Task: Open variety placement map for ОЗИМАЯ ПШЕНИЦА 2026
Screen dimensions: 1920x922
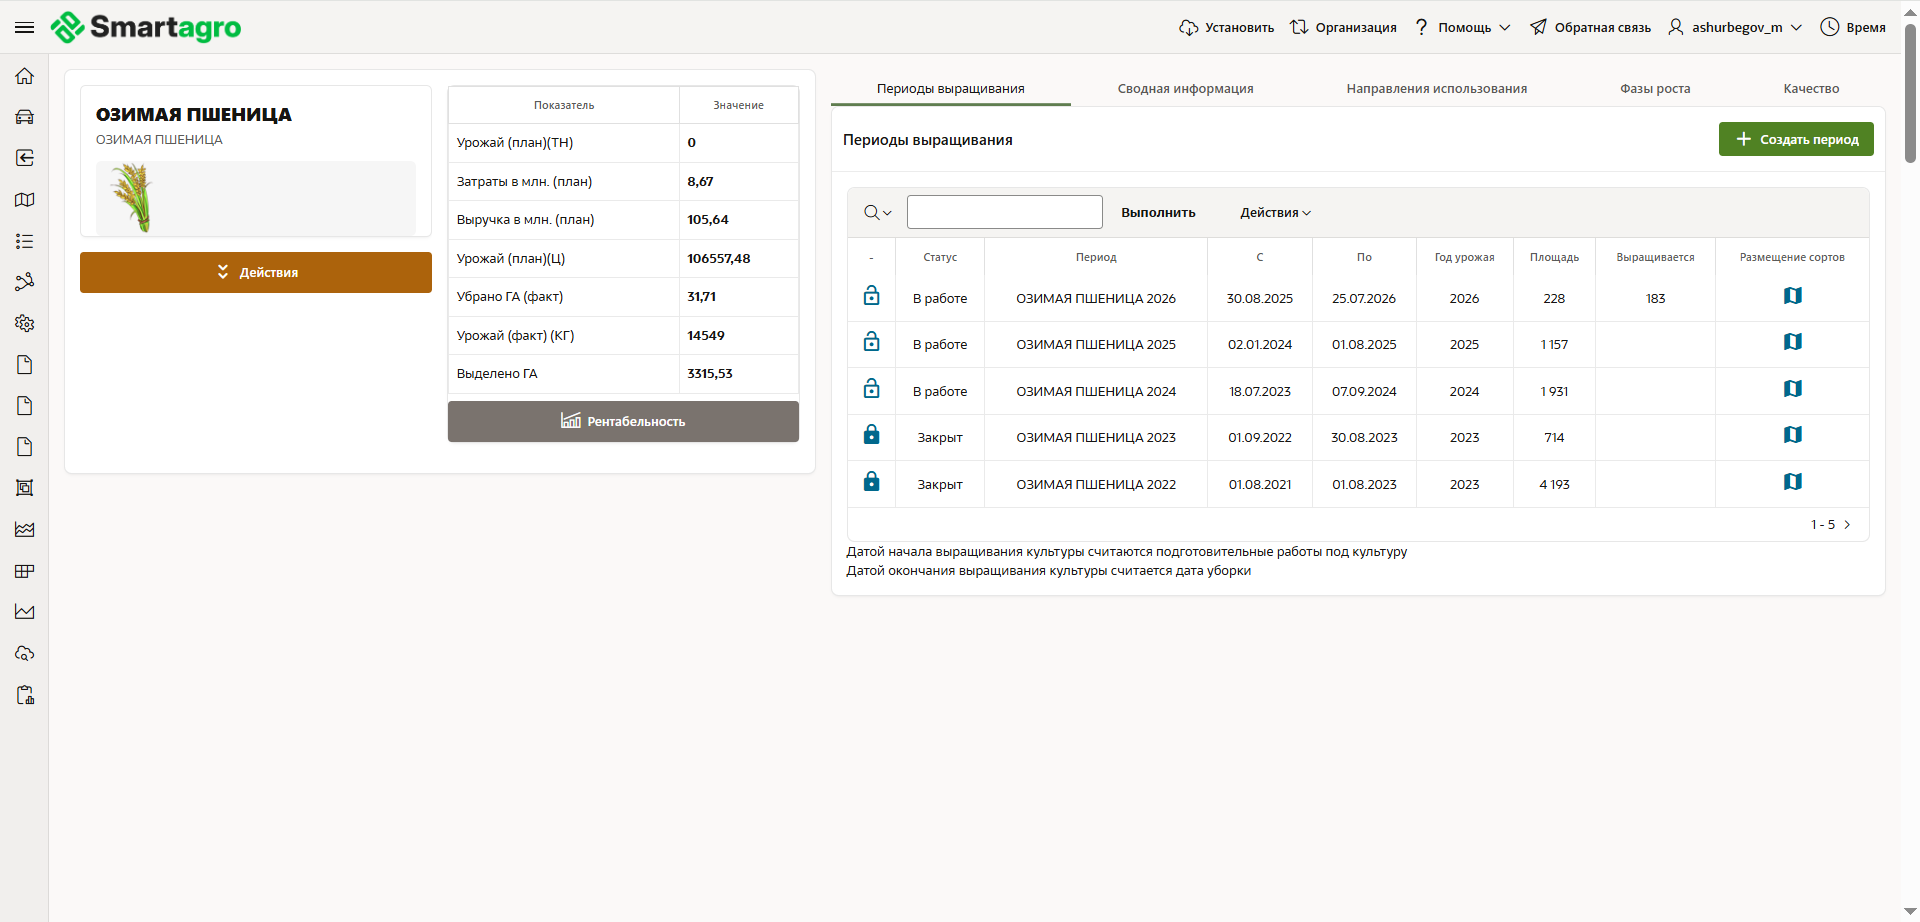Action: point(1792,296)
